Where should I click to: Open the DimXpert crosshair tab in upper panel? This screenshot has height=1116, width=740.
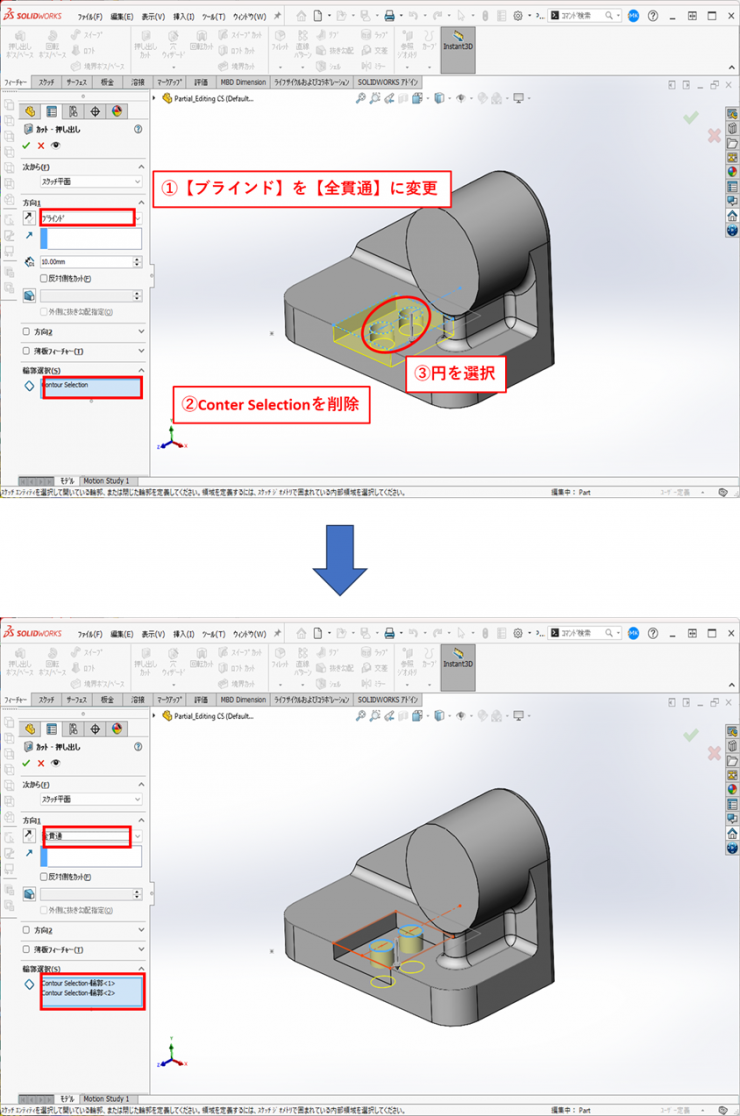pyautogui.click(x=95, y=111)
